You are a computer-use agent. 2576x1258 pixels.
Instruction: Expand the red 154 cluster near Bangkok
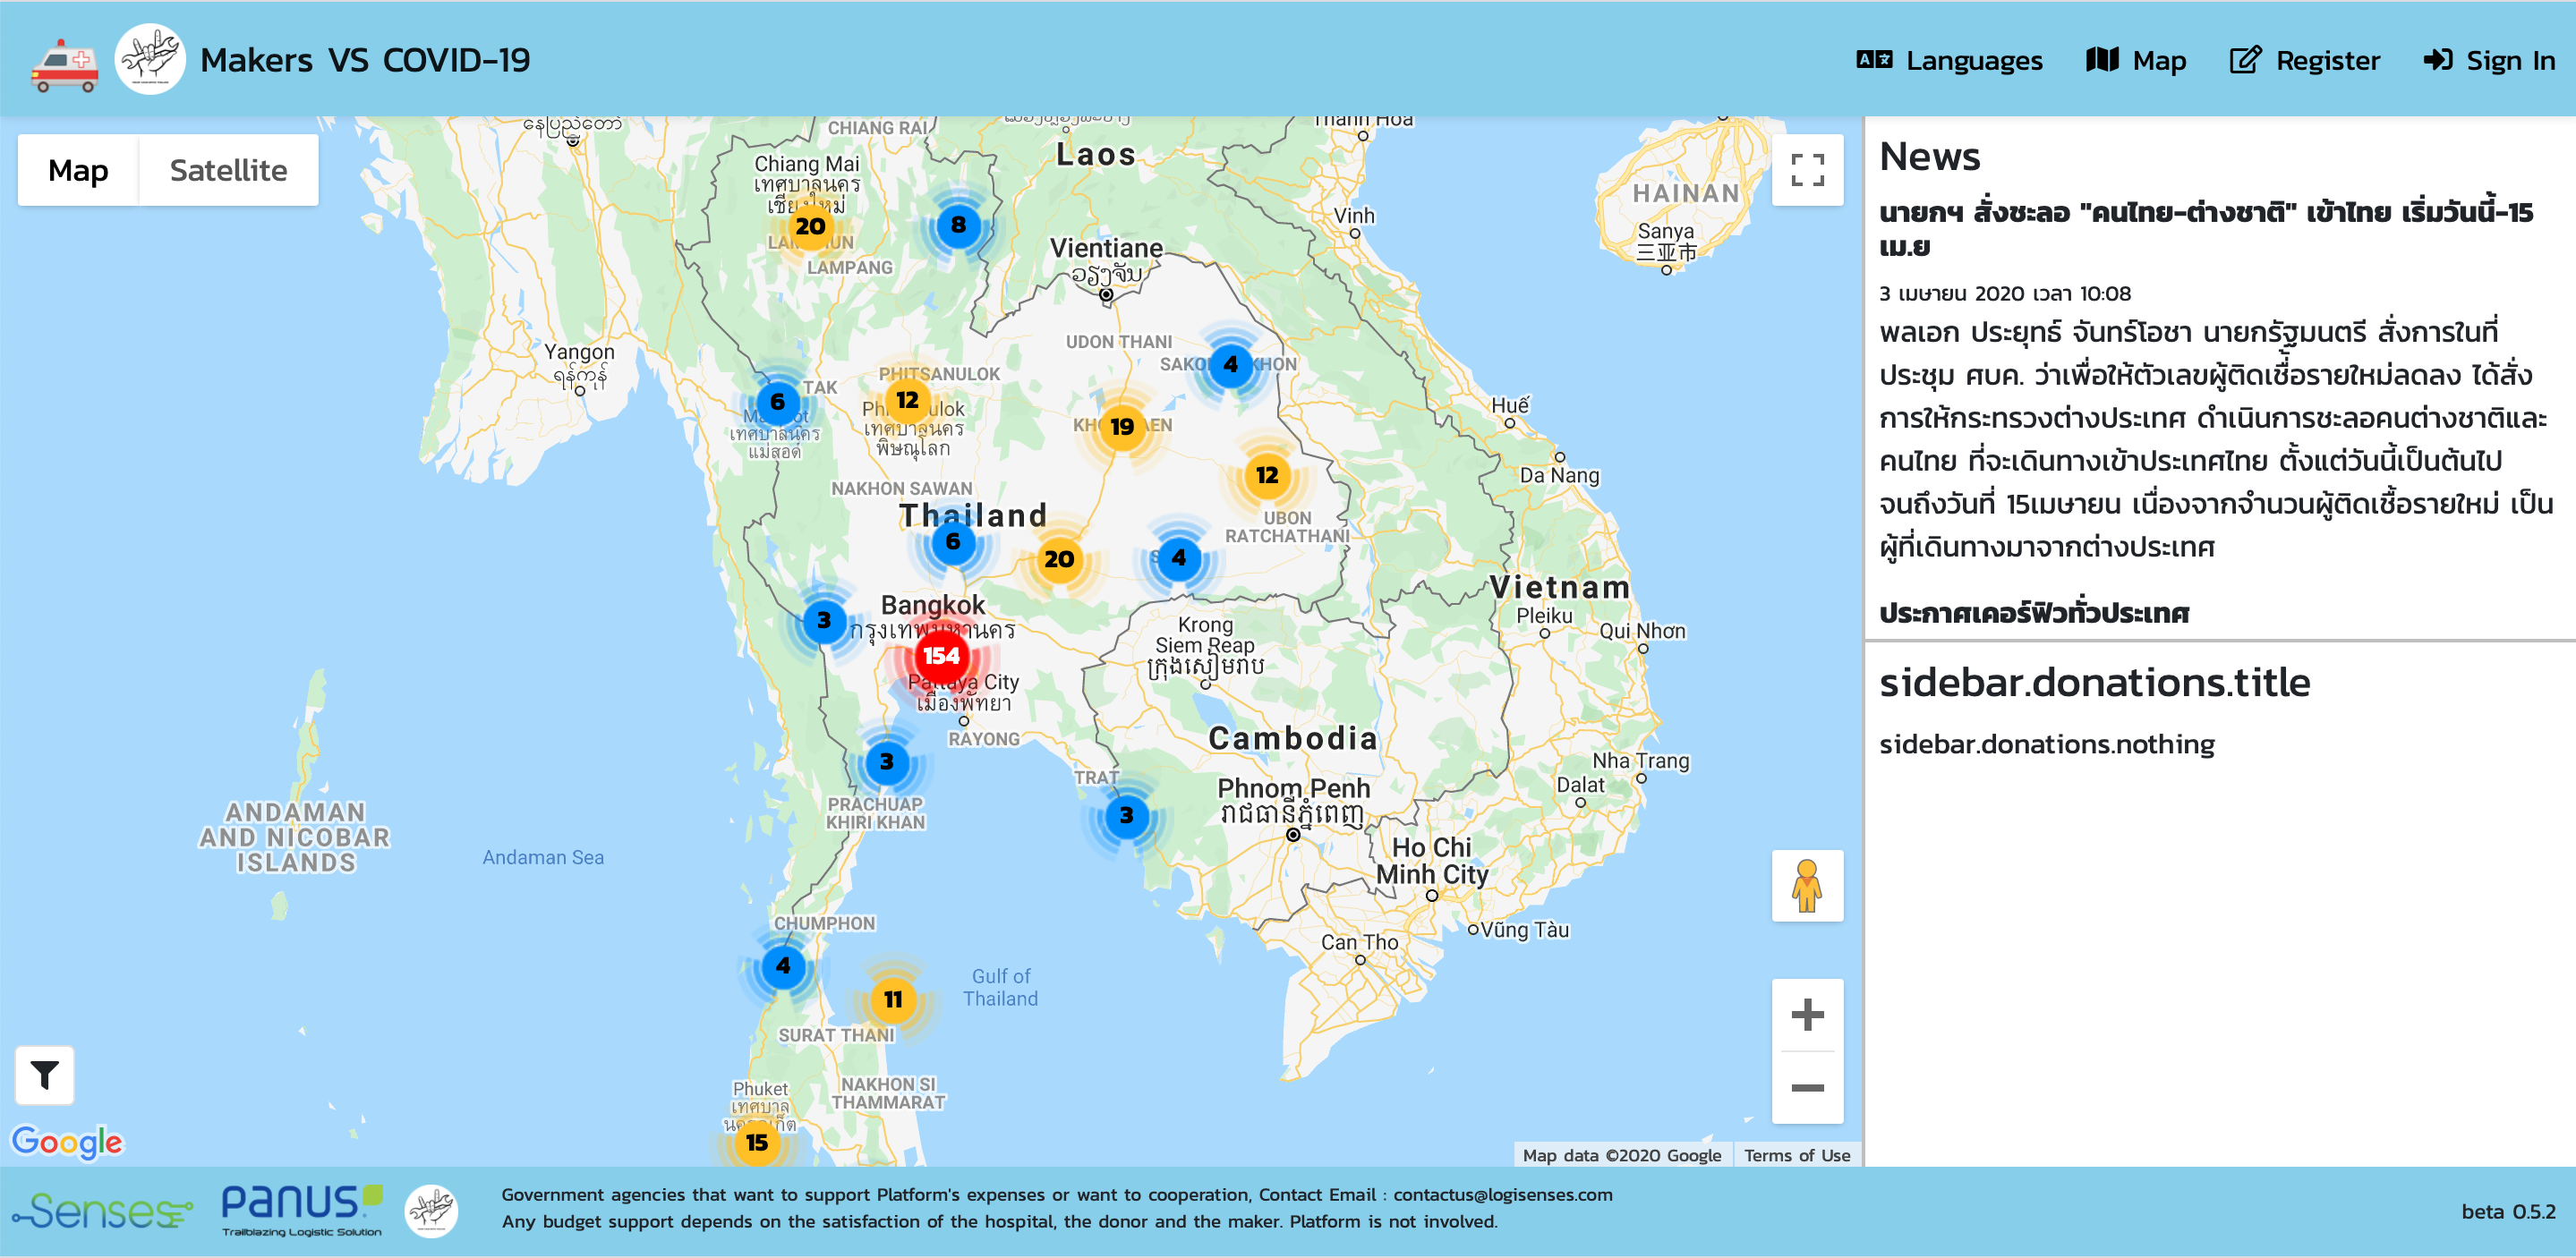(940, 656)
